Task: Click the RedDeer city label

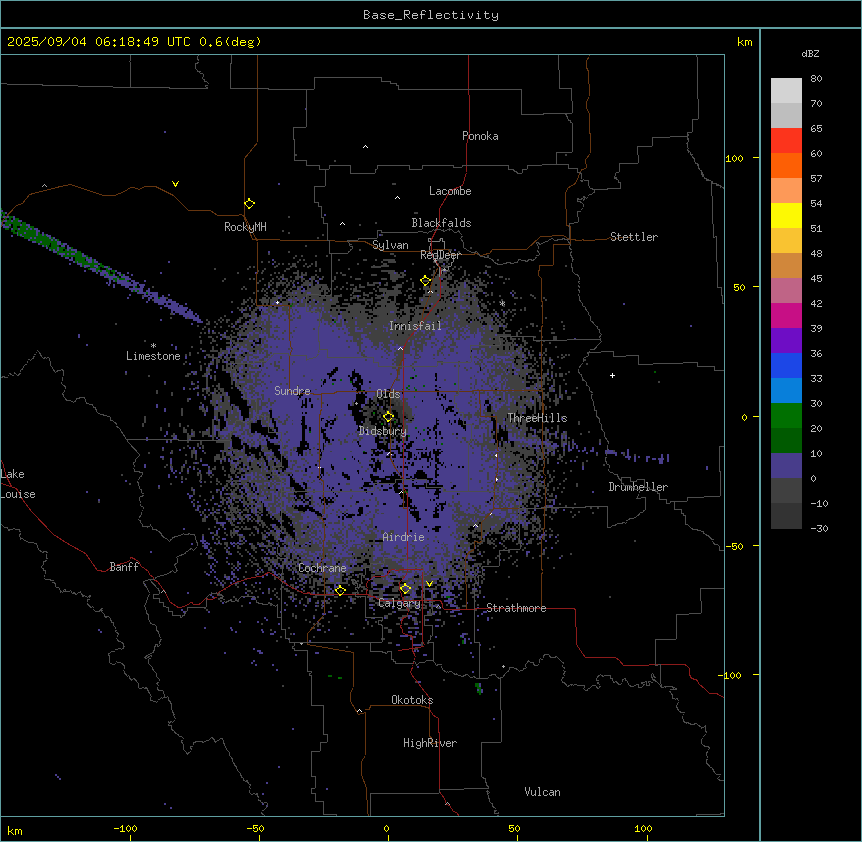Action: click(x=440, y=255)
